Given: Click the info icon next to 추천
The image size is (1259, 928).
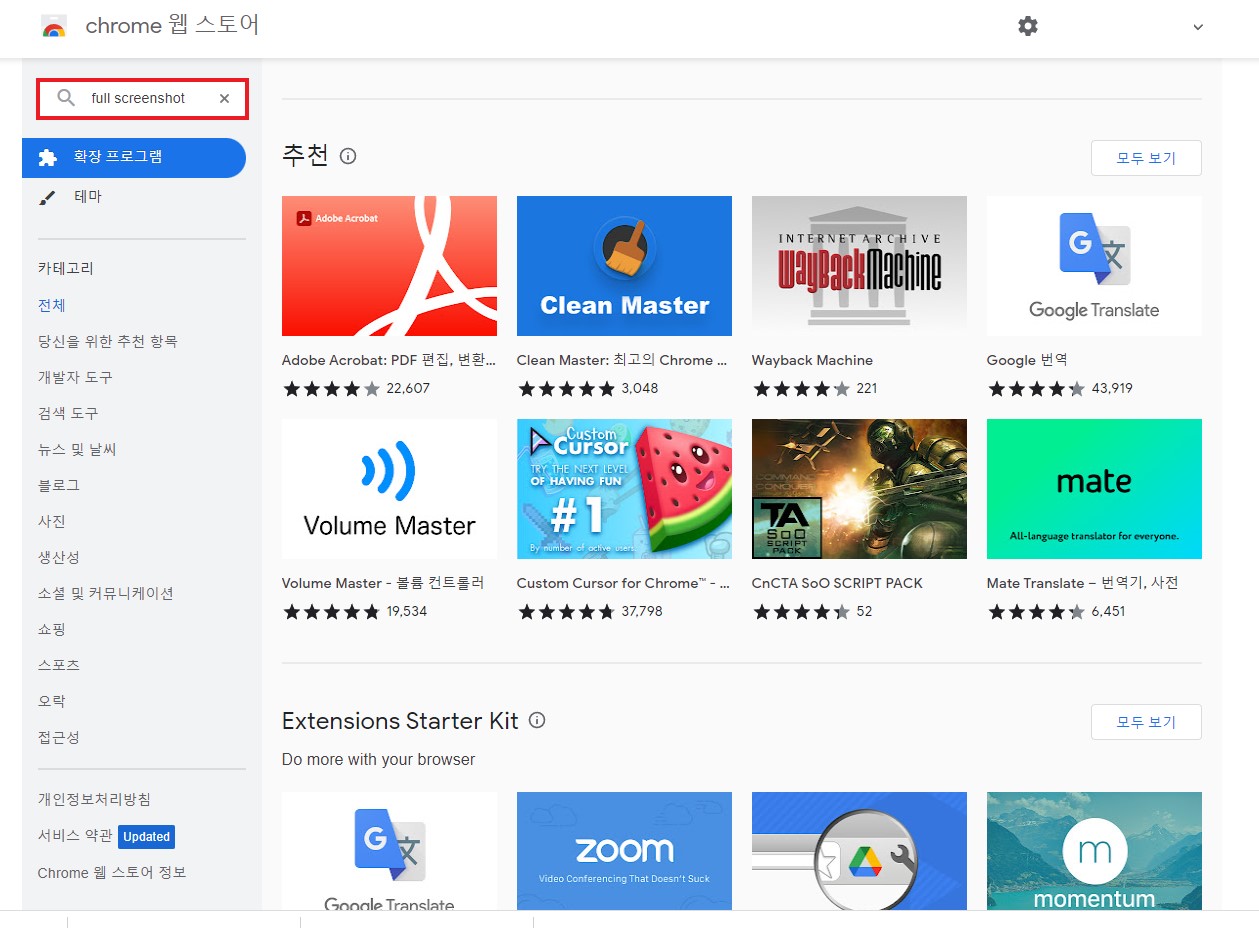Looking at the screenshot, I should [x=348, y=156].
